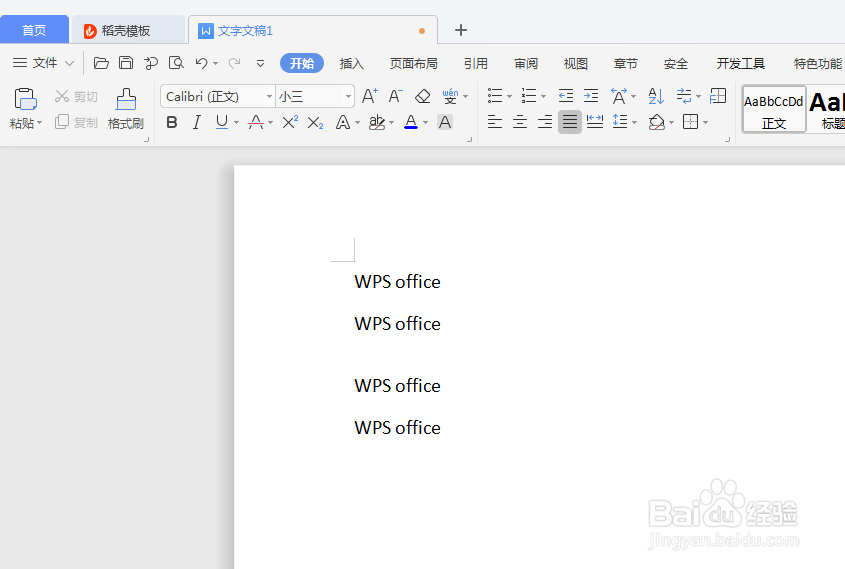
Task: Open the 审阅 ribbon tab
Action: point(526,64)
